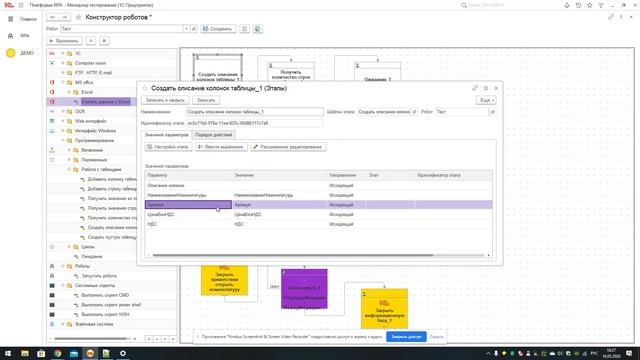Open File Explorer on the taskbar

25,353
